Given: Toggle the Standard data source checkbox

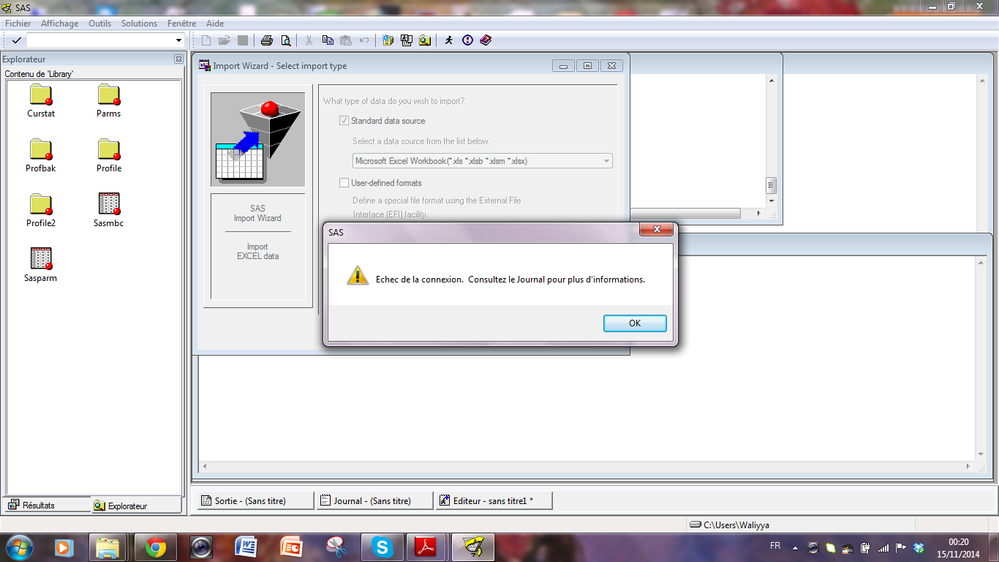Looking at the screenshot, I should pyautogui.click(x=344, y=120).
